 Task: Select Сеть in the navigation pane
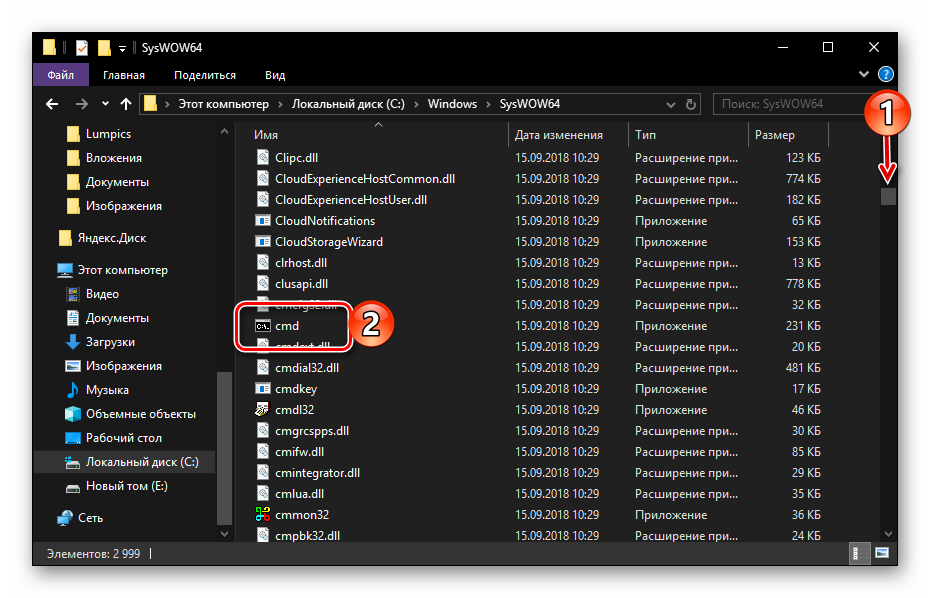[x=80, y=518]
